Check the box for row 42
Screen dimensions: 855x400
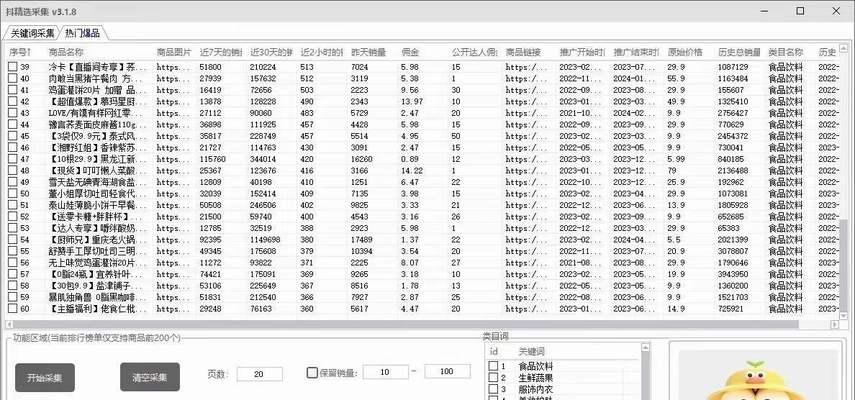click(13, 101)
